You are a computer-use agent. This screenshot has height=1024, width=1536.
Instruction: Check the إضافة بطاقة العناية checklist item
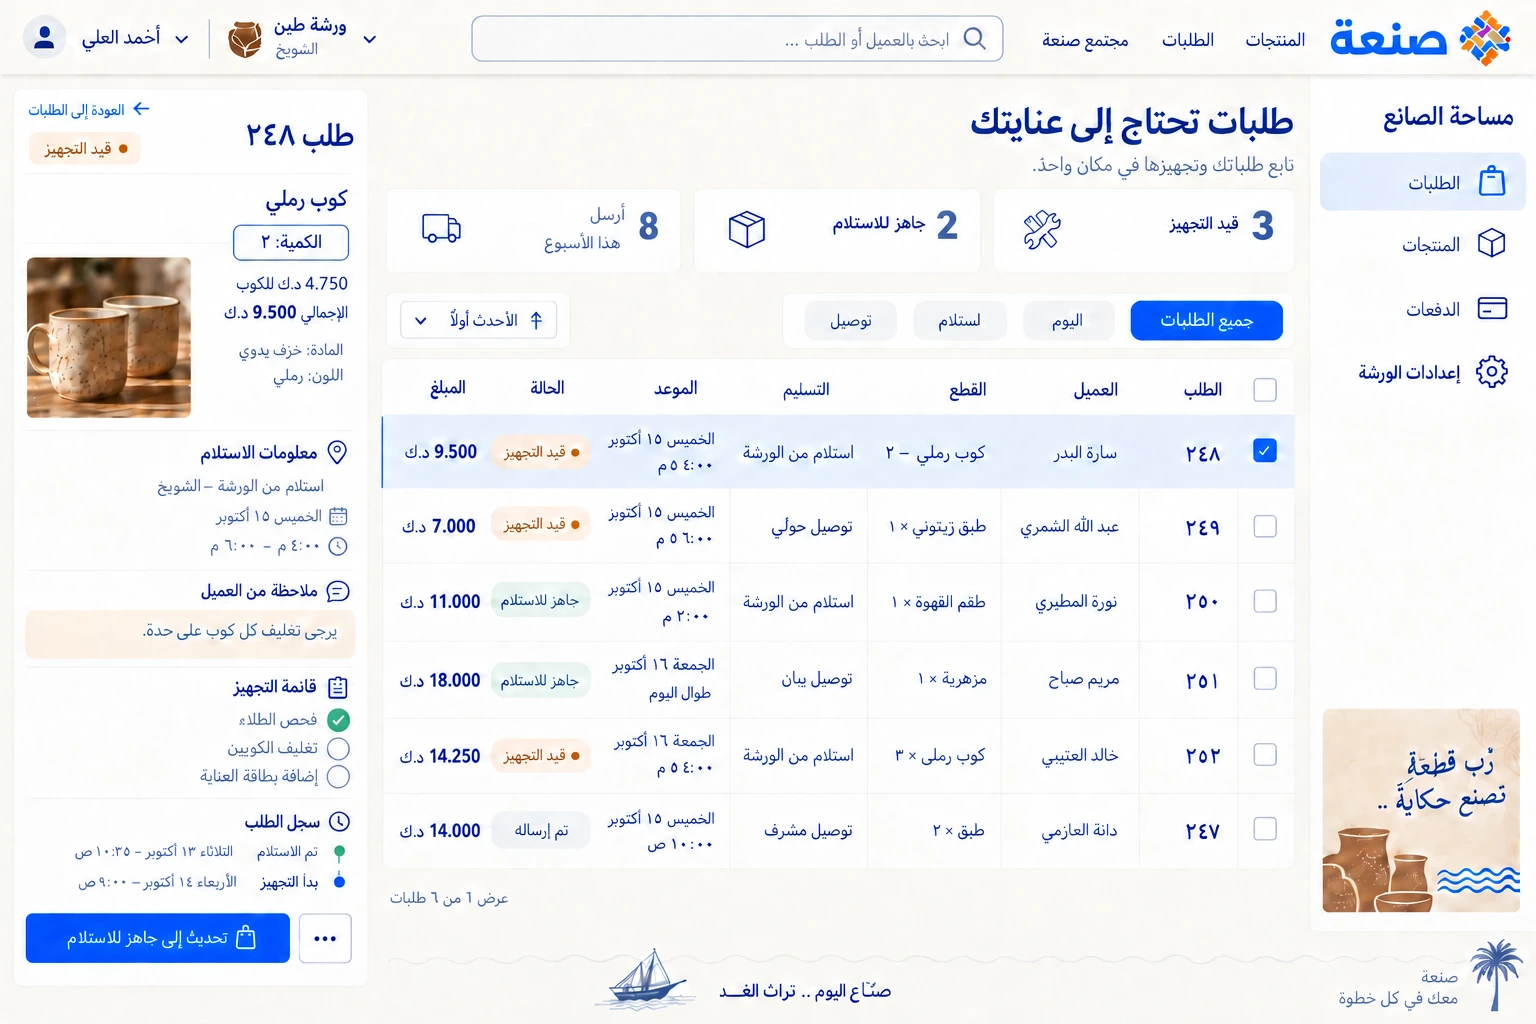click(339, 776)
